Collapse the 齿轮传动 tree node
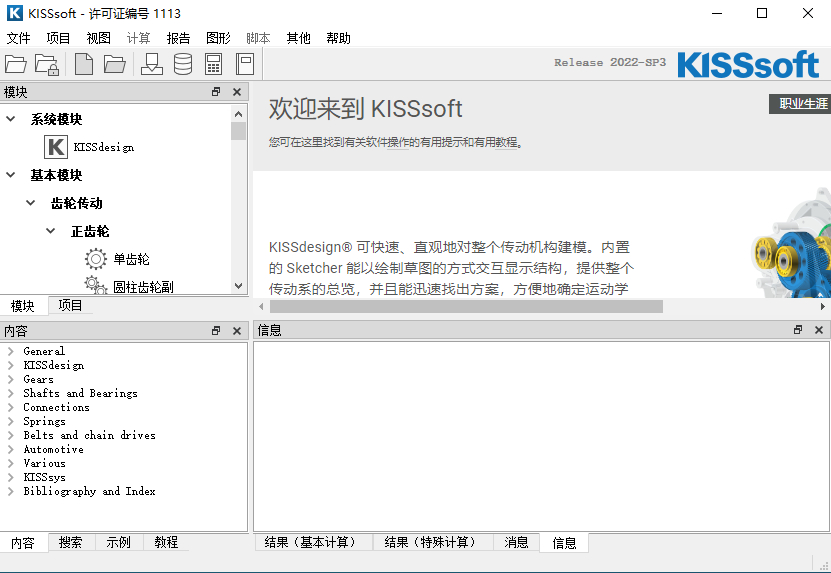The height and width of the screenshot is (573, 831). (31, 202)
